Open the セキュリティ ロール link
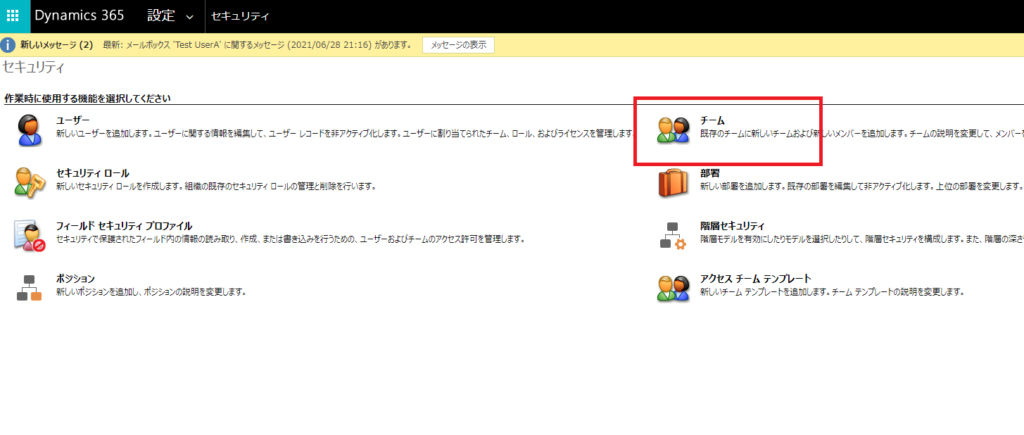 pyautogui.click(x=92, y=174)
